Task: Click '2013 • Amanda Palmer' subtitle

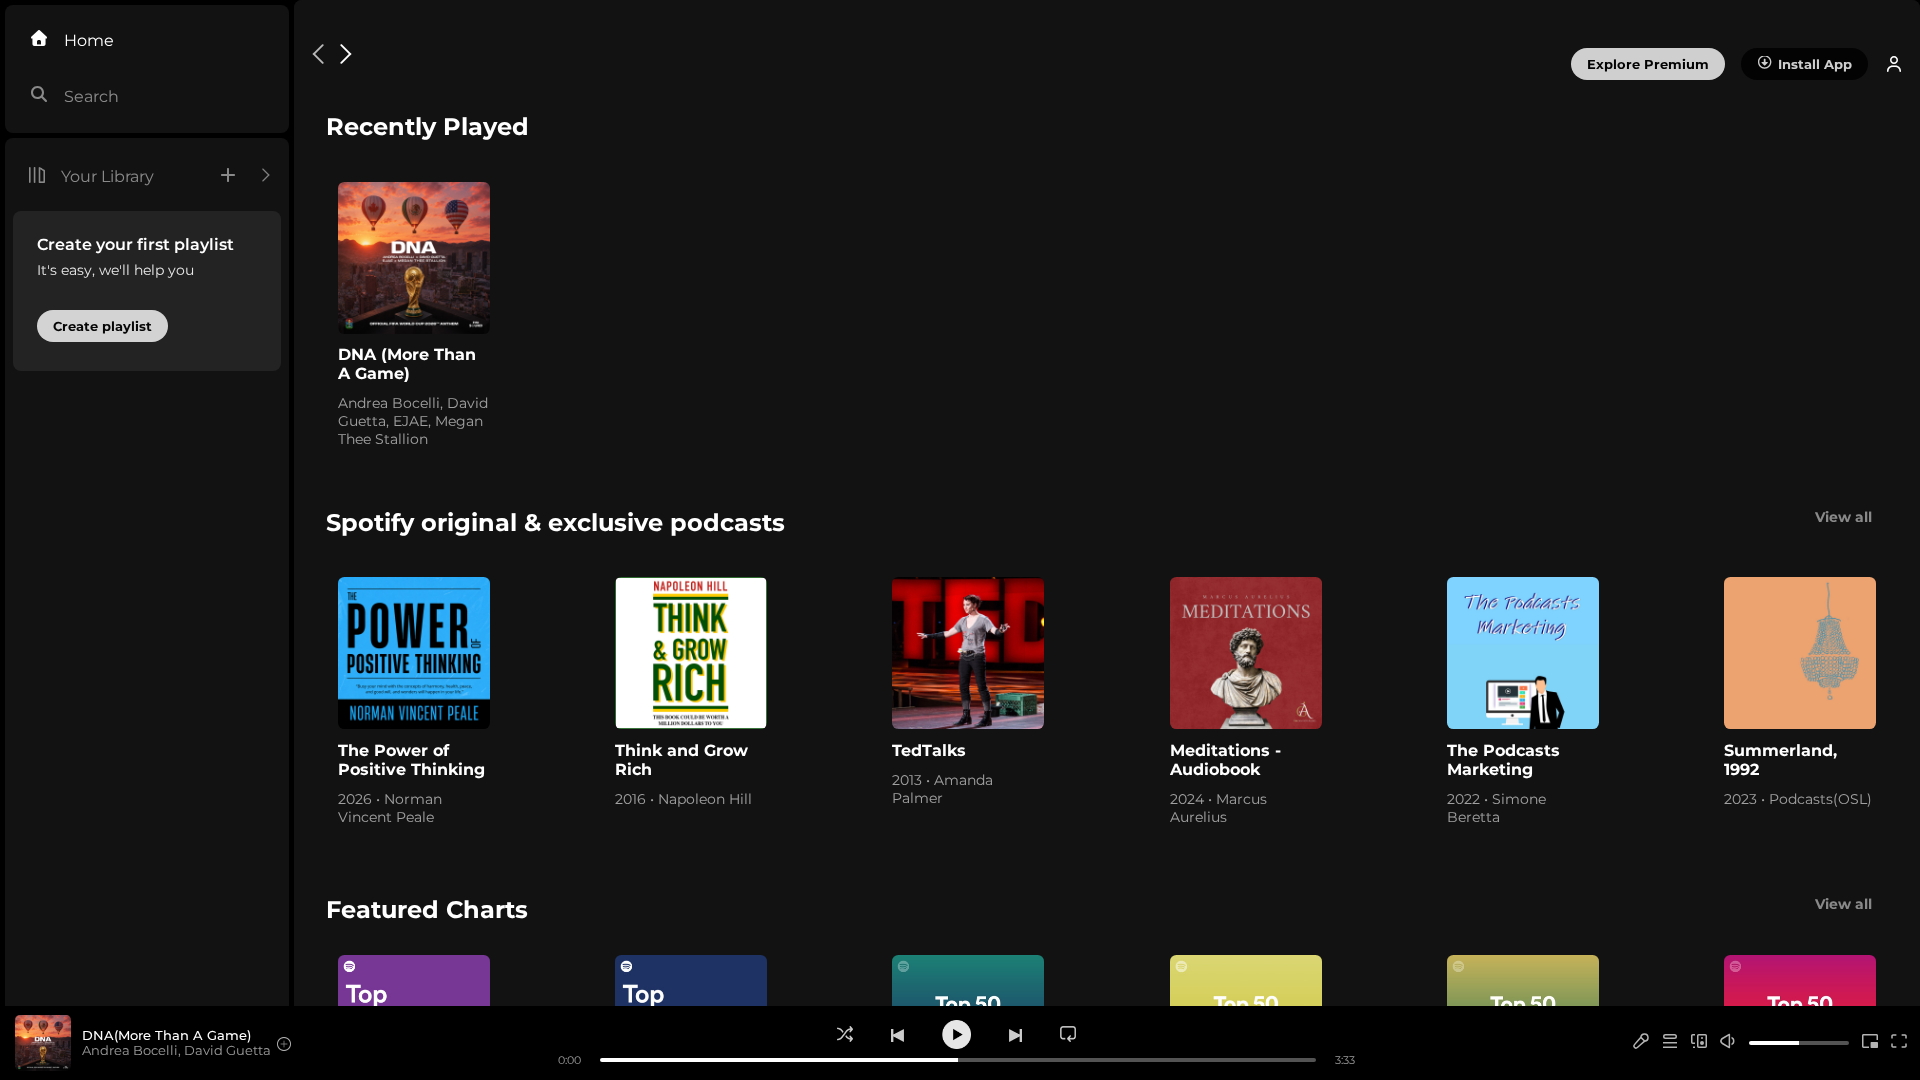Action: [942, 789]
